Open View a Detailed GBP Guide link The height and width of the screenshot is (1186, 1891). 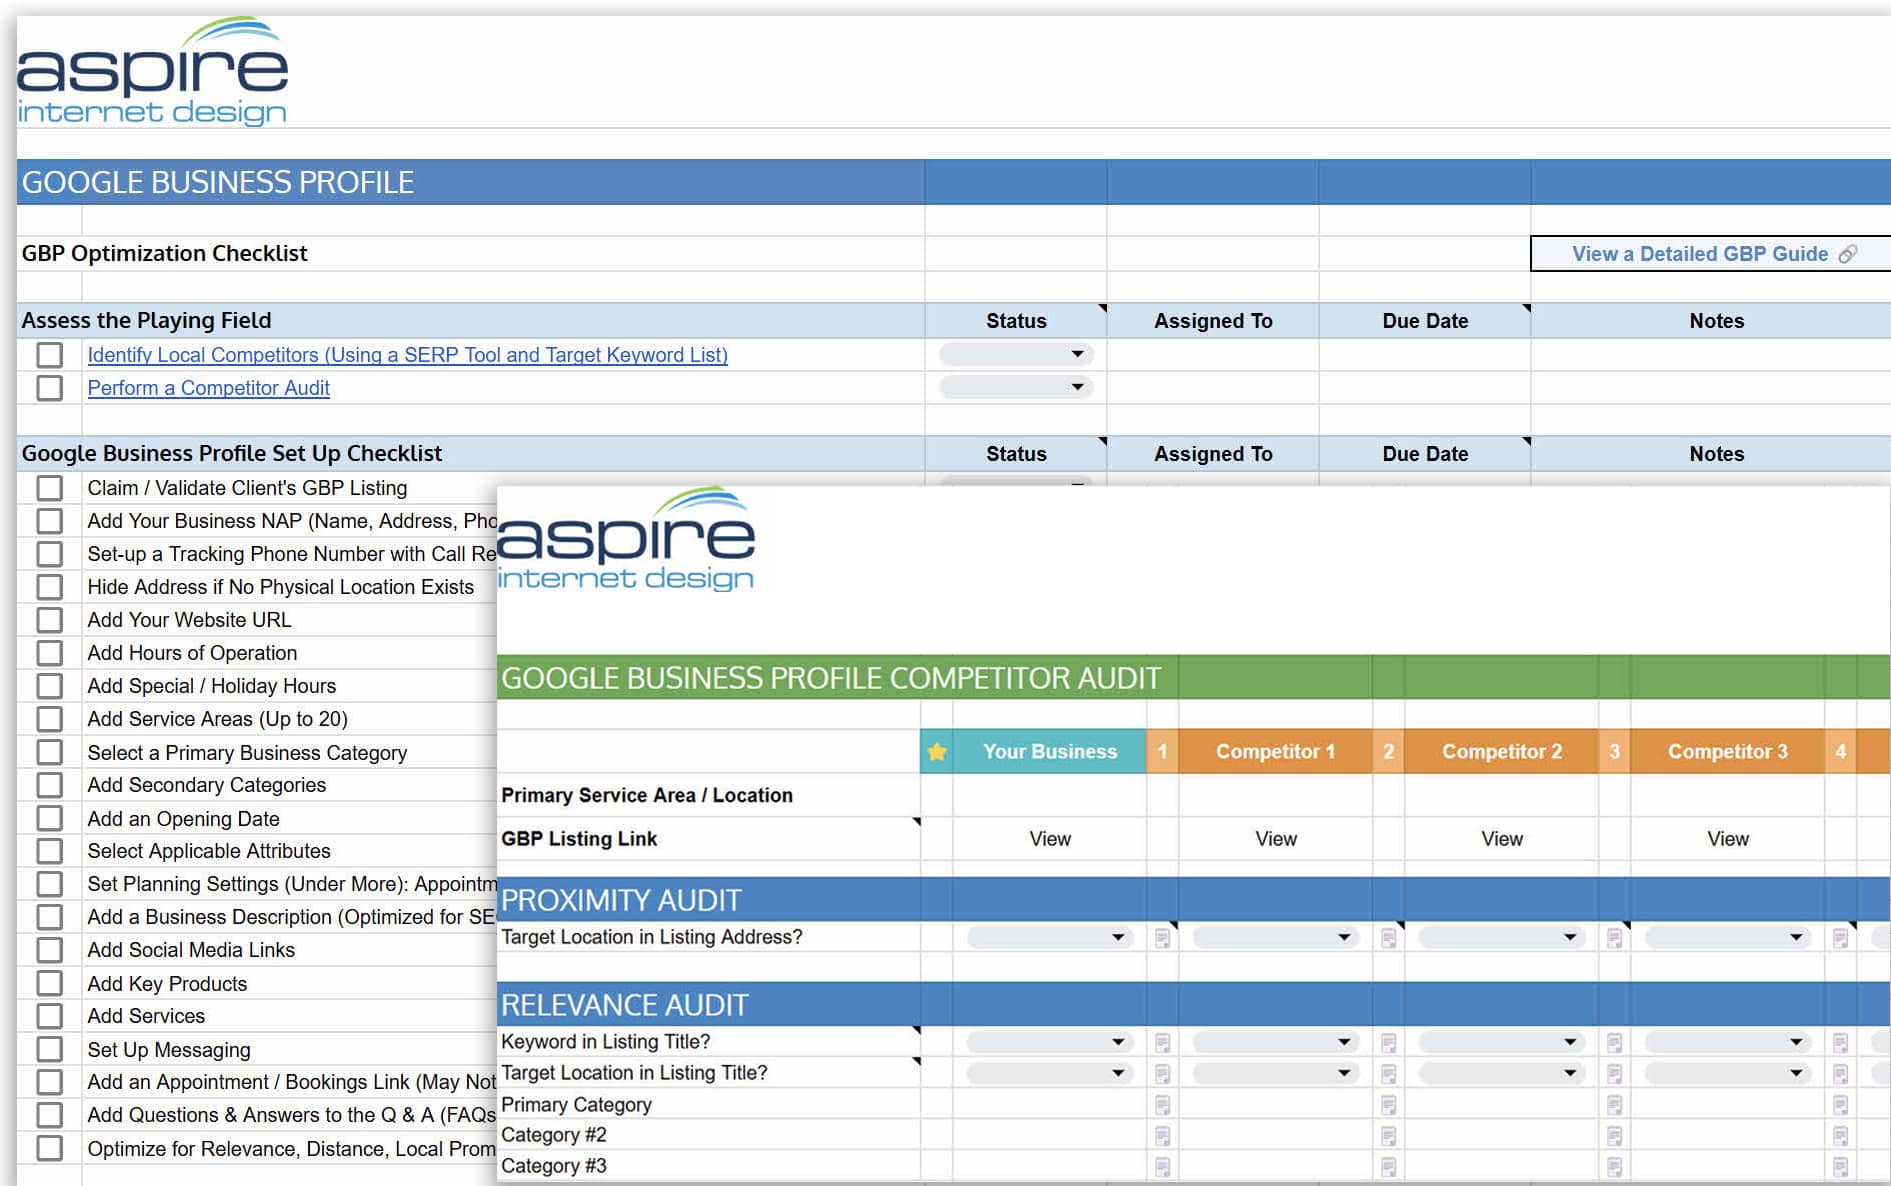1700,254
